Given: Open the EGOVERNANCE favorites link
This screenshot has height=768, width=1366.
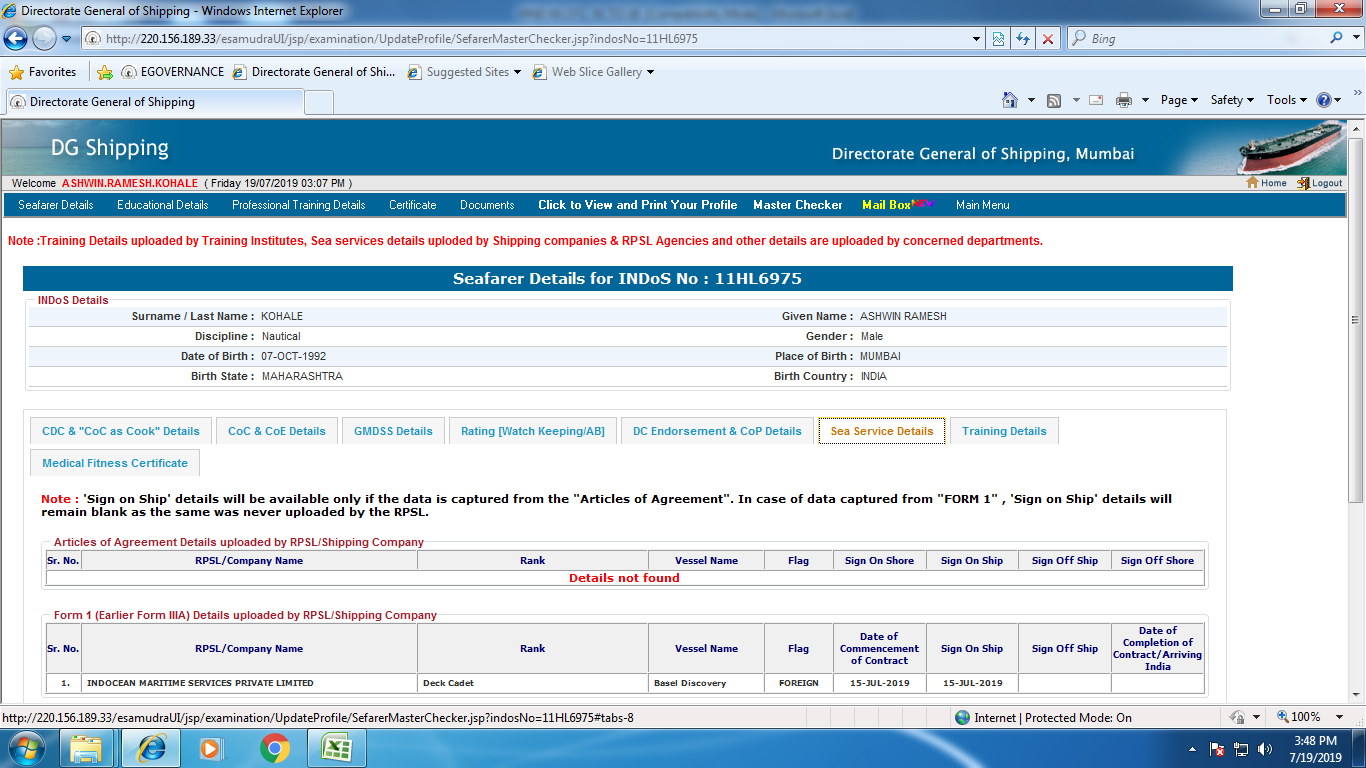Looking at the screenshot, I should 173,72.
